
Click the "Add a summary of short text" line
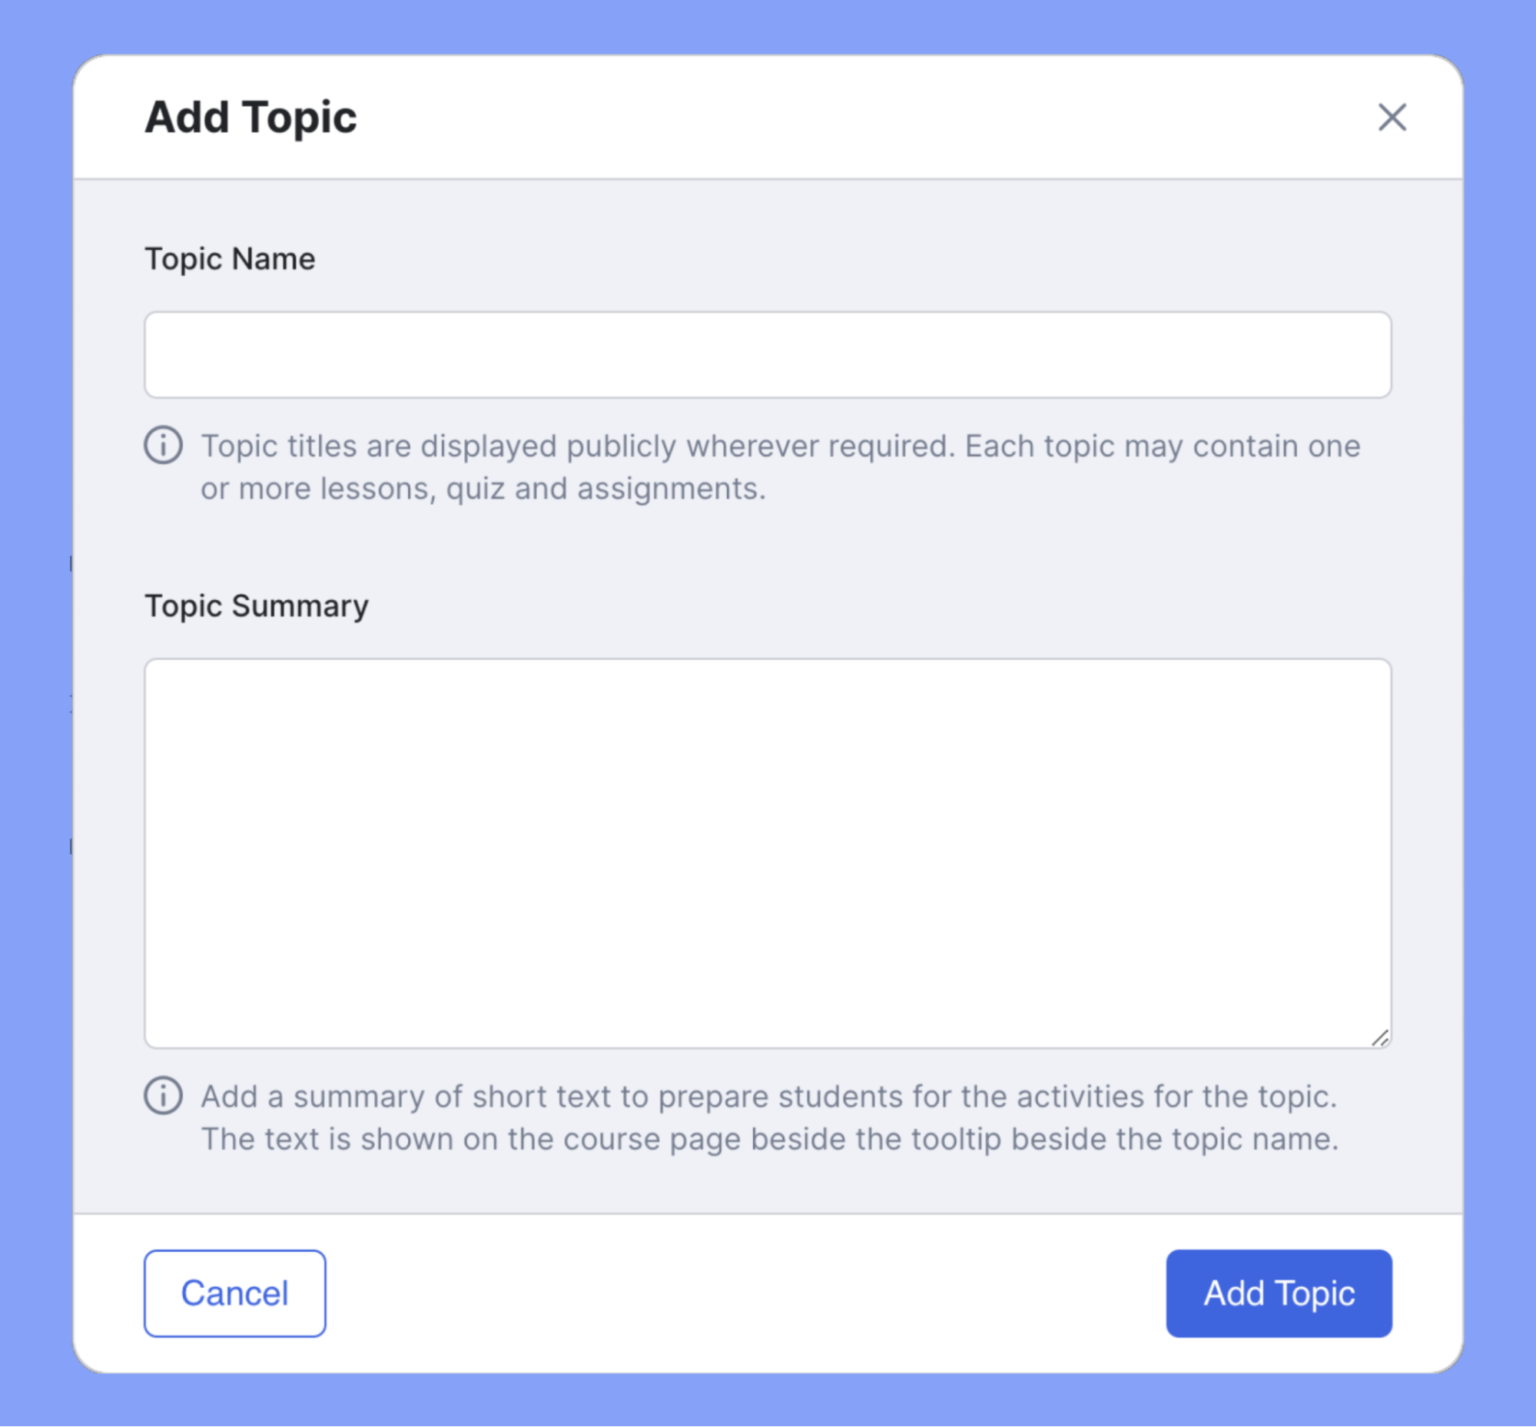[768, 1097]
